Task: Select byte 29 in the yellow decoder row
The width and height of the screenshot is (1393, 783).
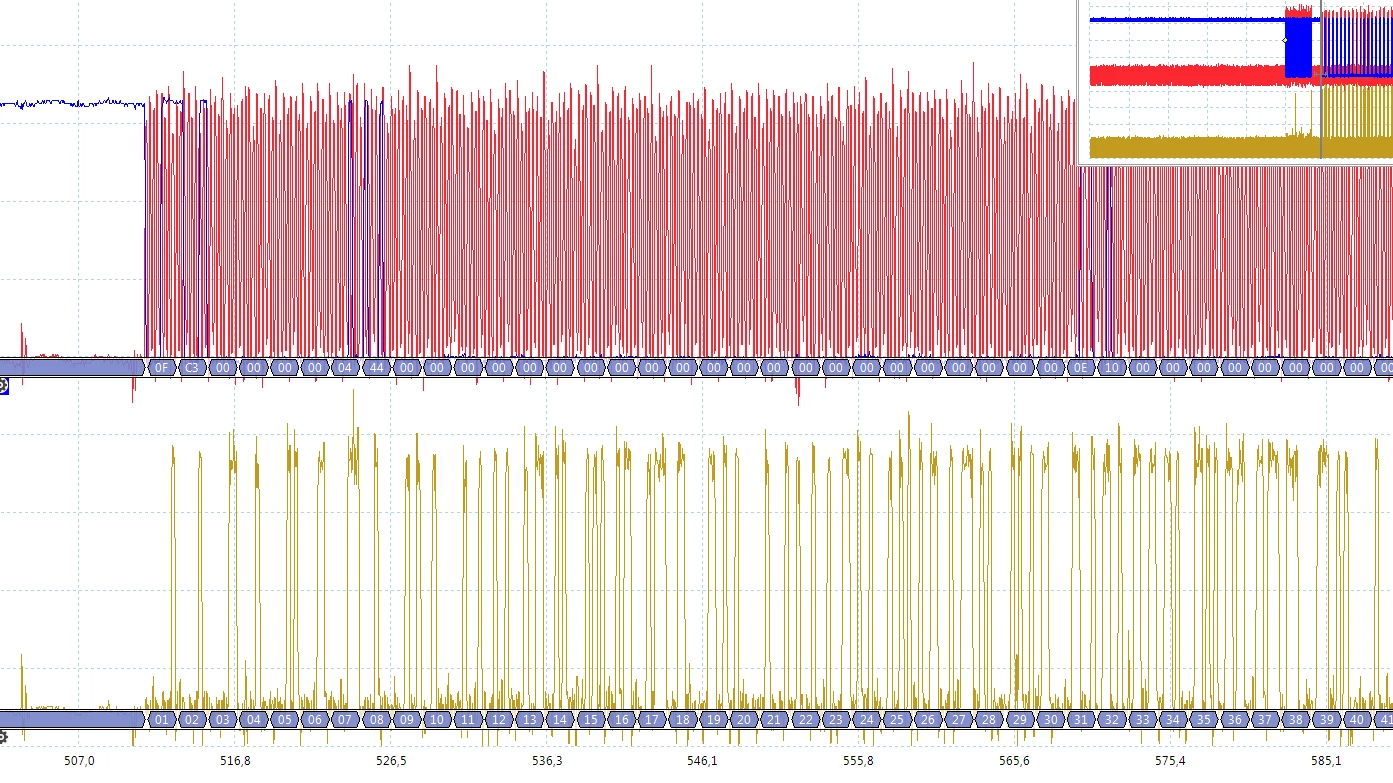Action: (1019, 719)
